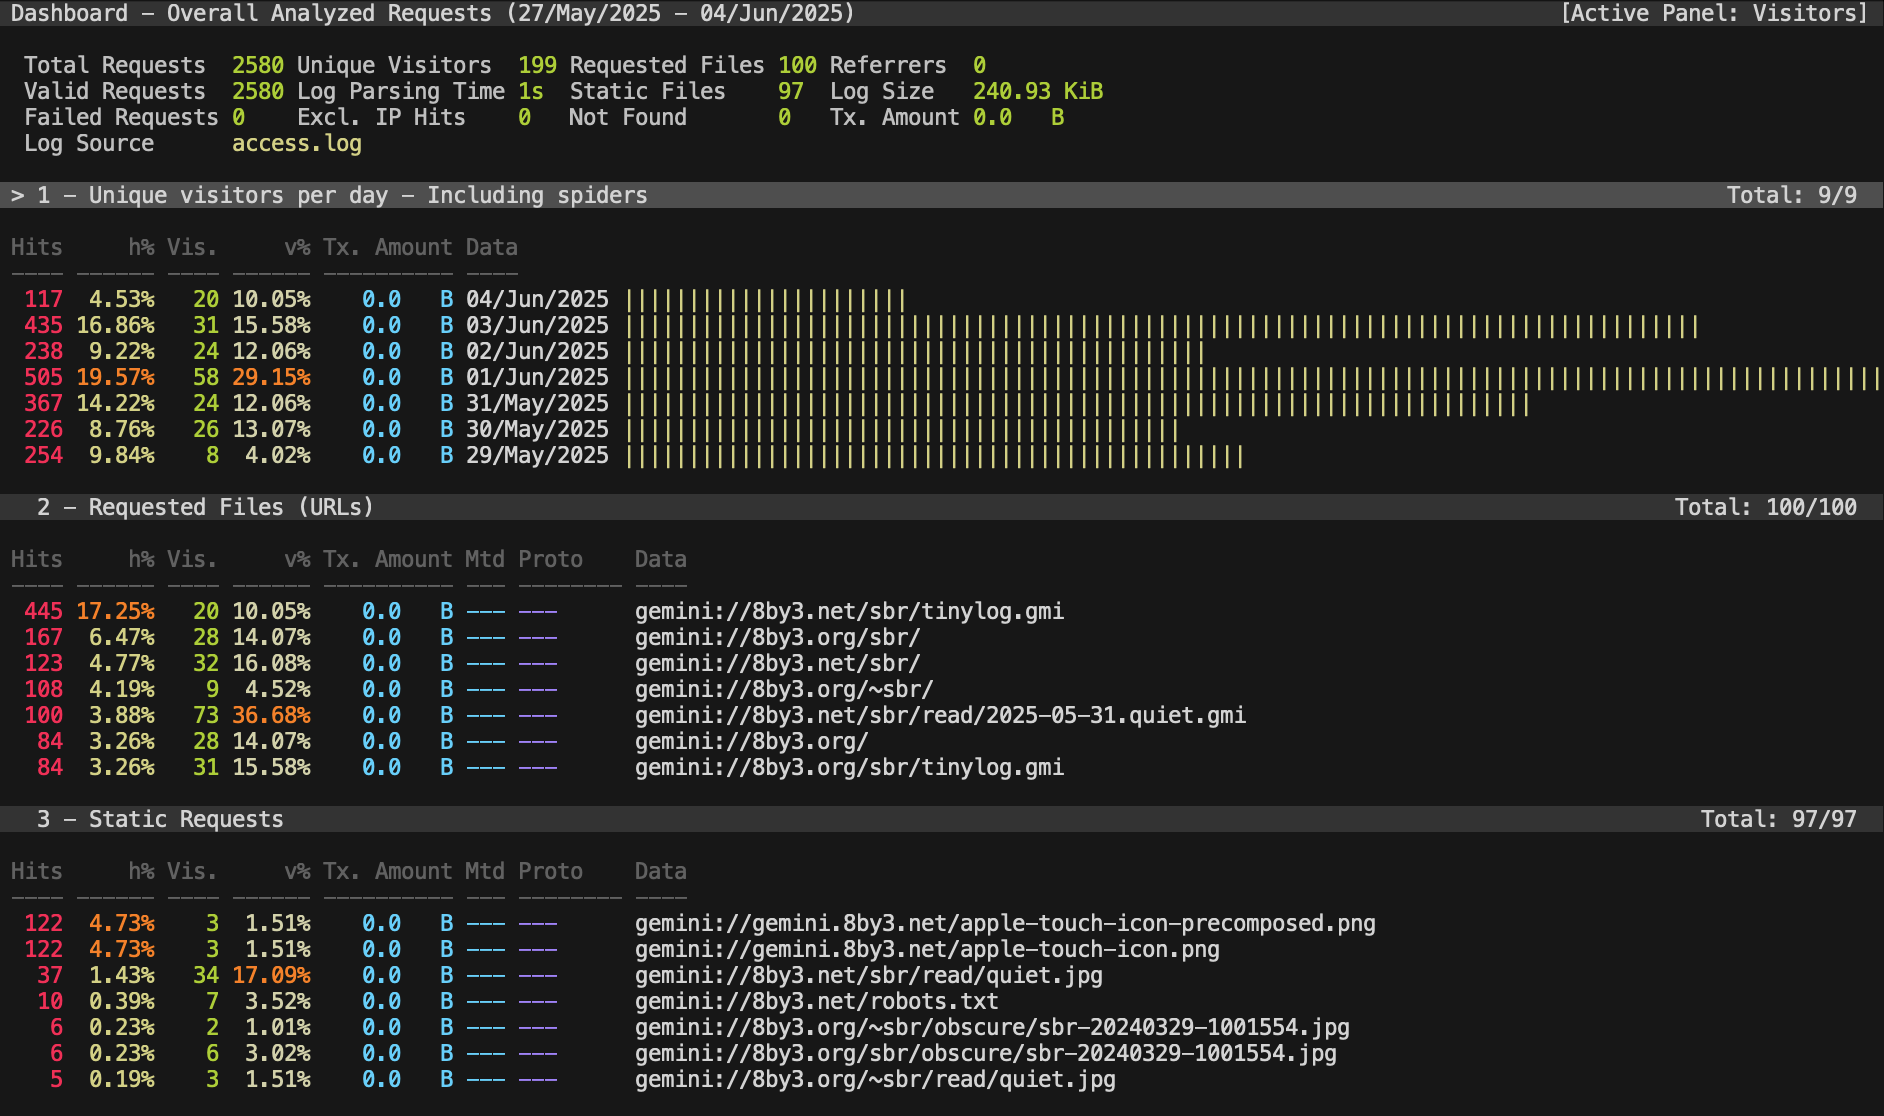Viewport: 1884px width, 1116px height.
Task: Click the Proto column header in Static Requests
Action: tap(550, 871)
